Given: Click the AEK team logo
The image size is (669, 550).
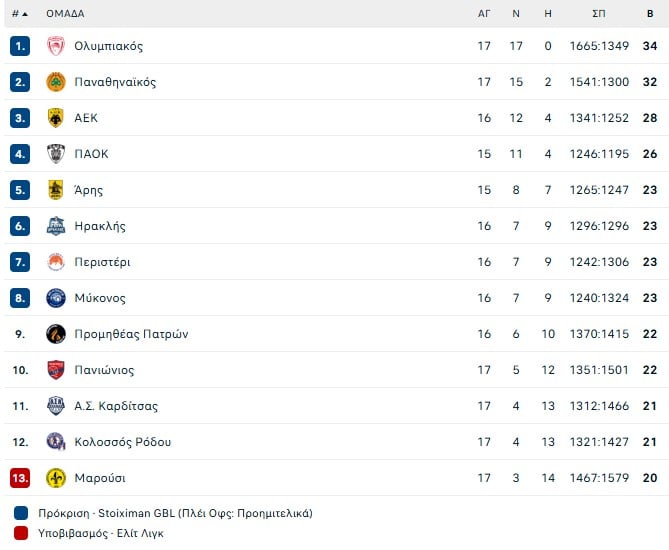Looking at the screenshot, I should pyautogui.click(x=56, y=118).
